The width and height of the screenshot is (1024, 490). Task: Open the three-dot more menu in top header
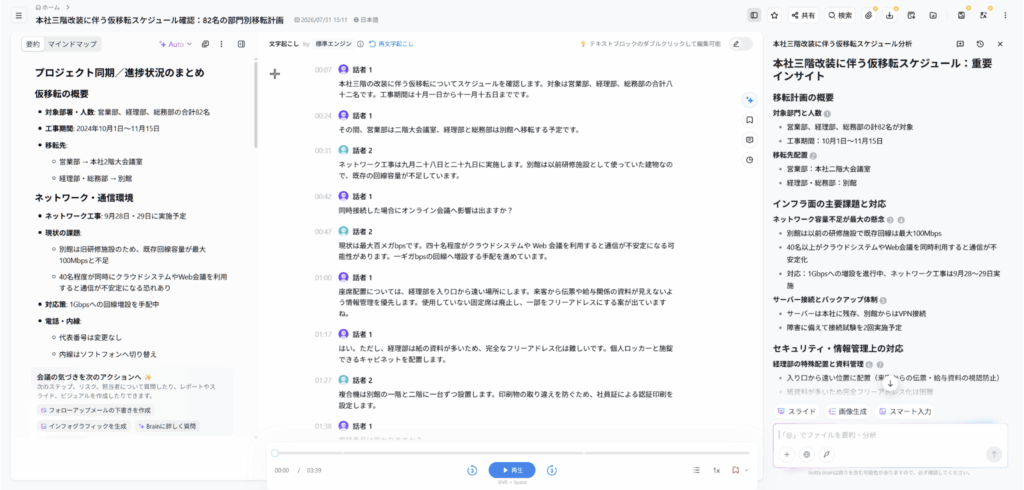[x=1005, y=15]
